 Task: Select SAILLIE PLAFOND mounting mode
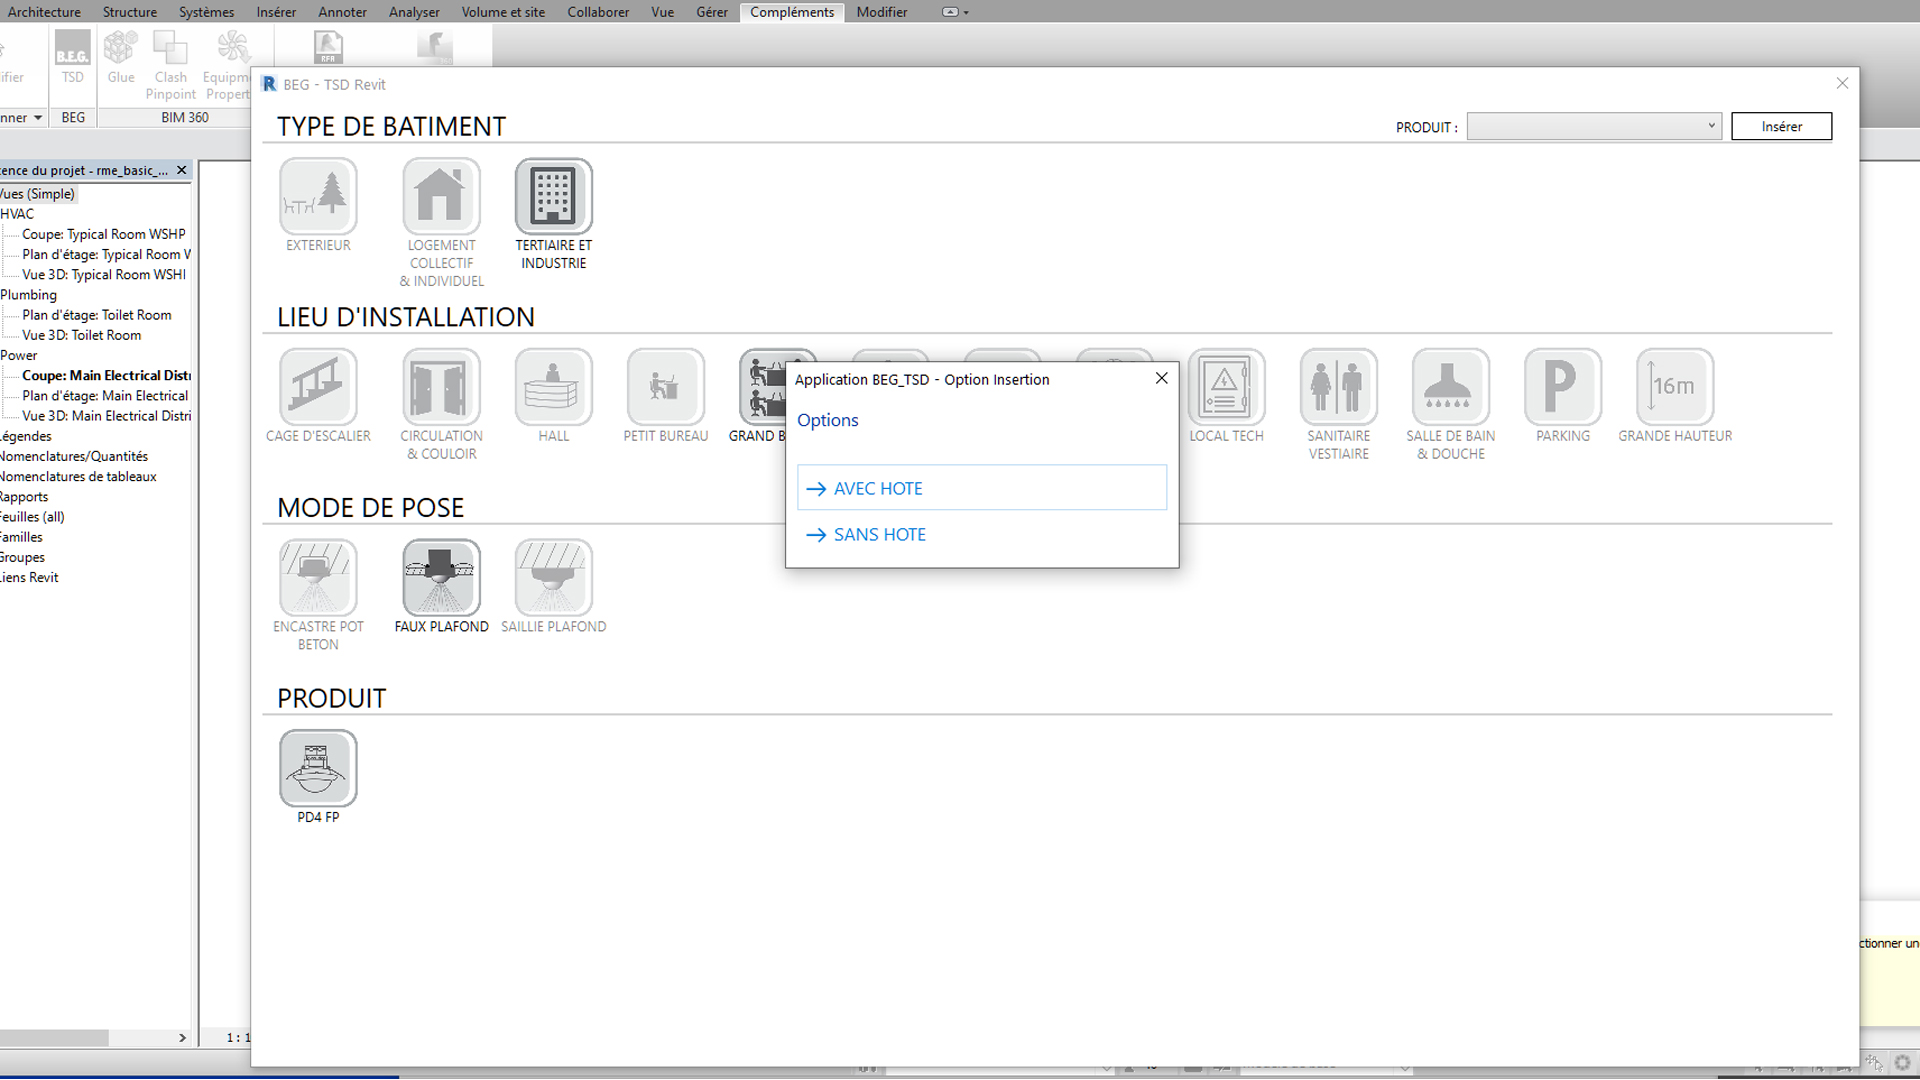[x=553, y=578]
